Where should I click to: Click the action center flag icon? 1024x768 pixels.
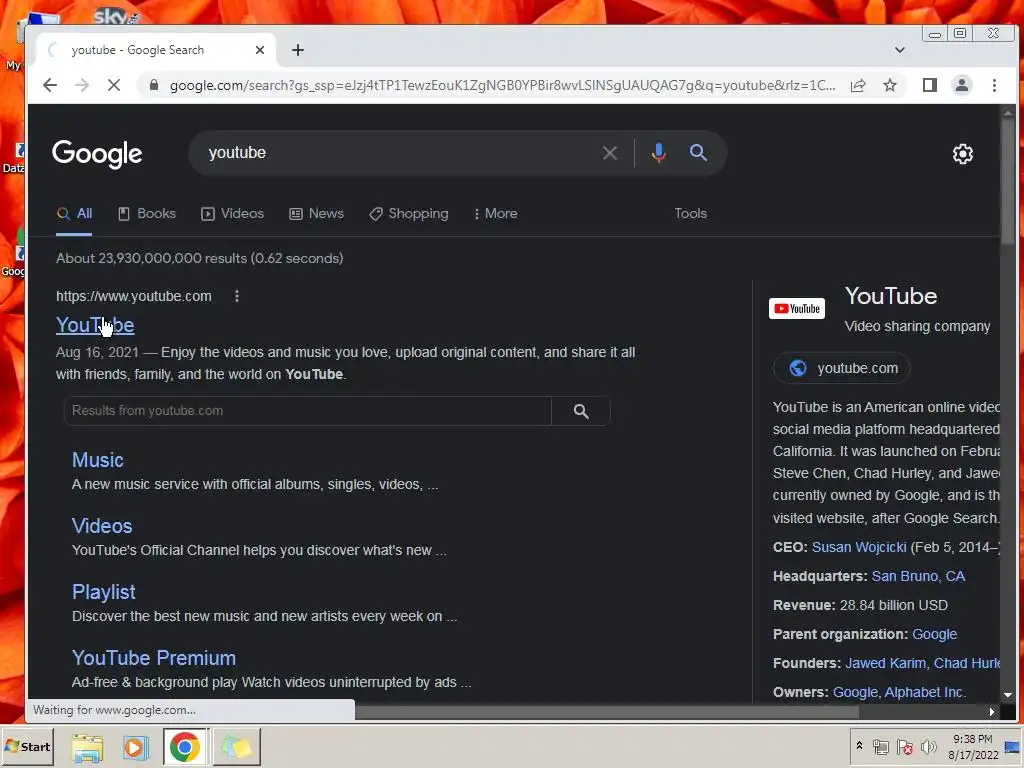click(904, 746)
